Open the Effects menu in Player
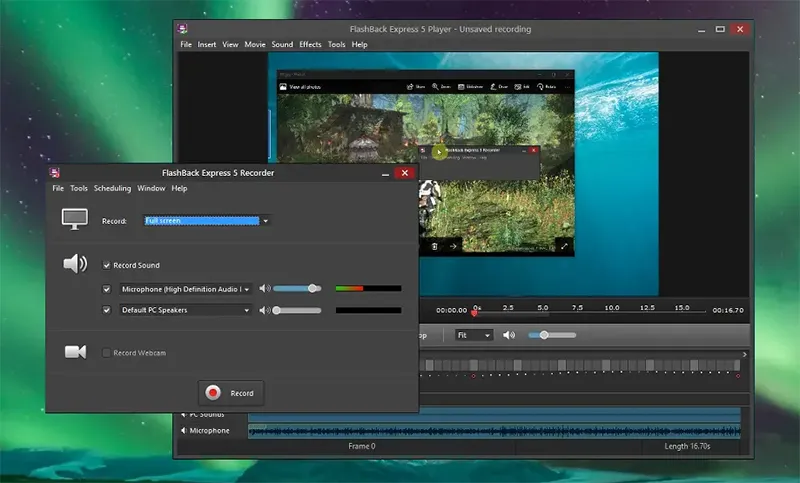Screen dimensions: 800x483 point(310,45)
